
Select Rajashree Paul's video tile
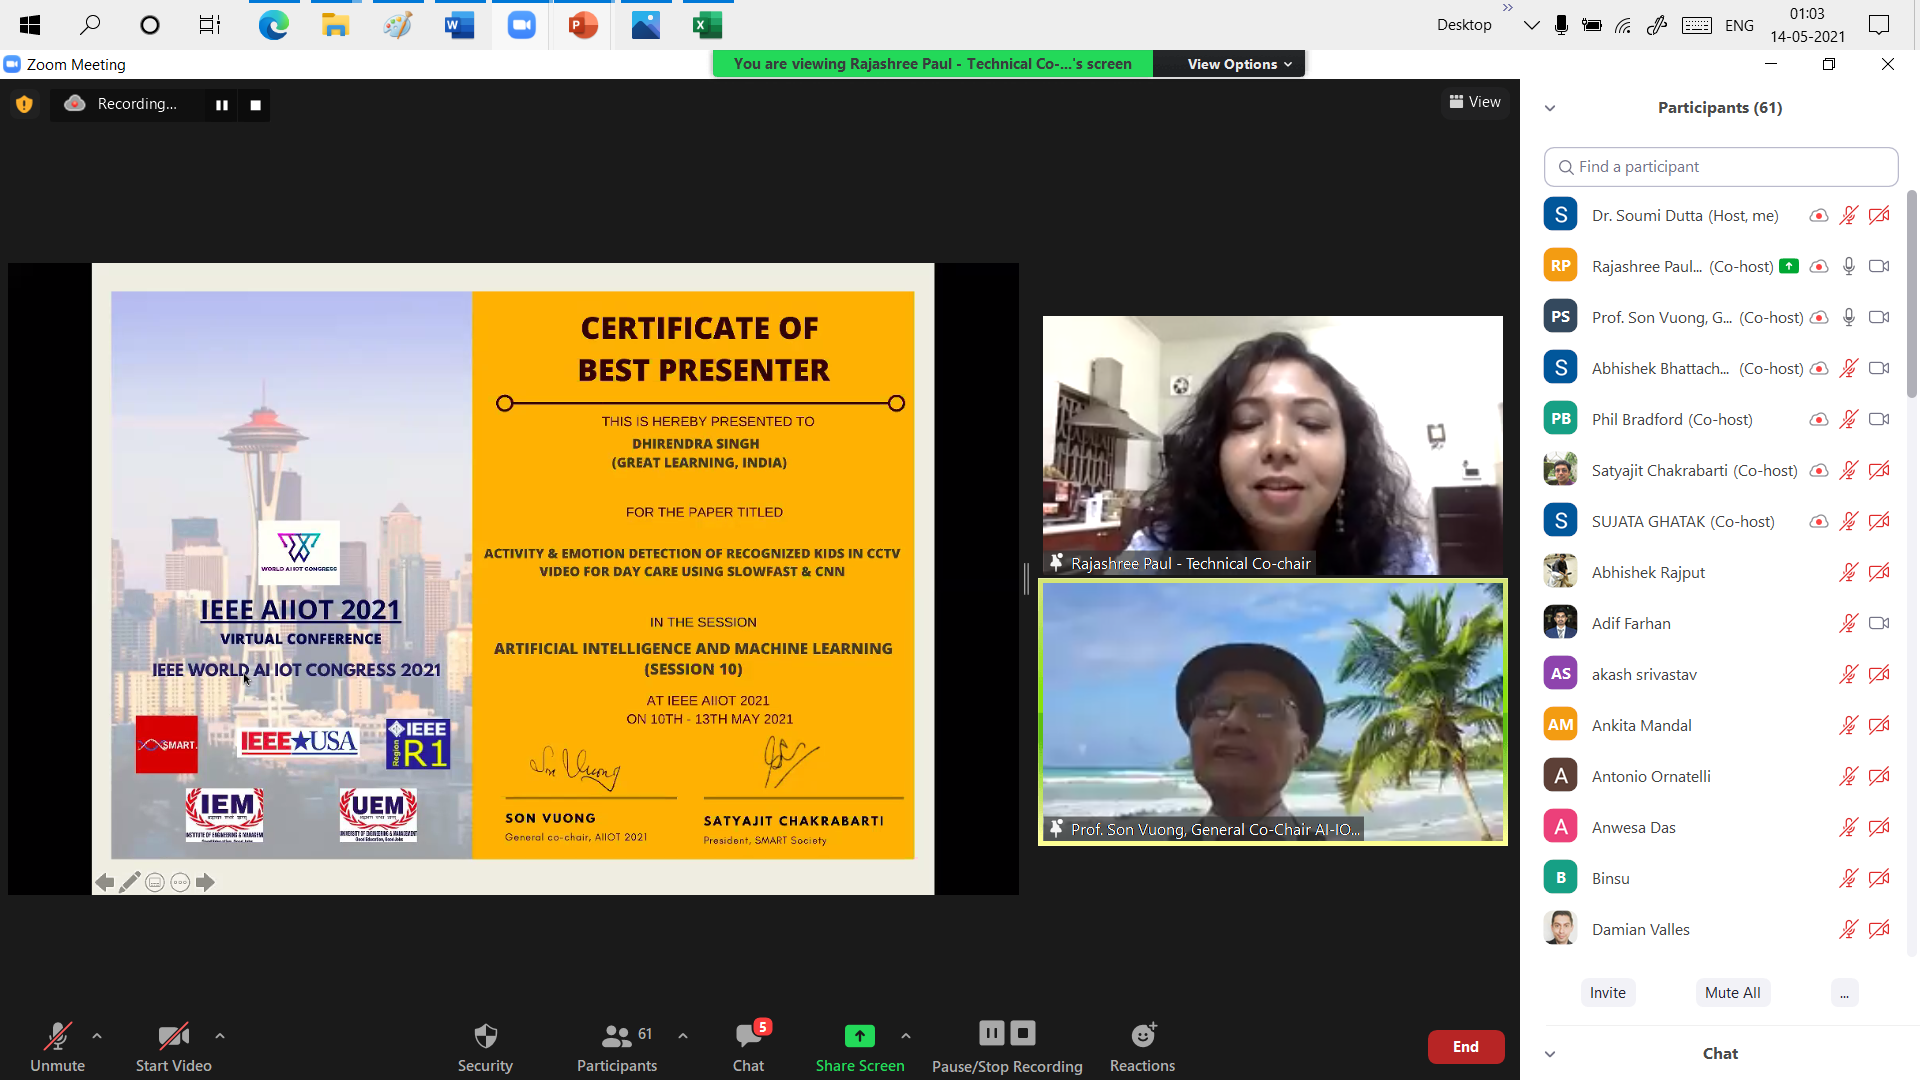click(x=1273, y=446)
